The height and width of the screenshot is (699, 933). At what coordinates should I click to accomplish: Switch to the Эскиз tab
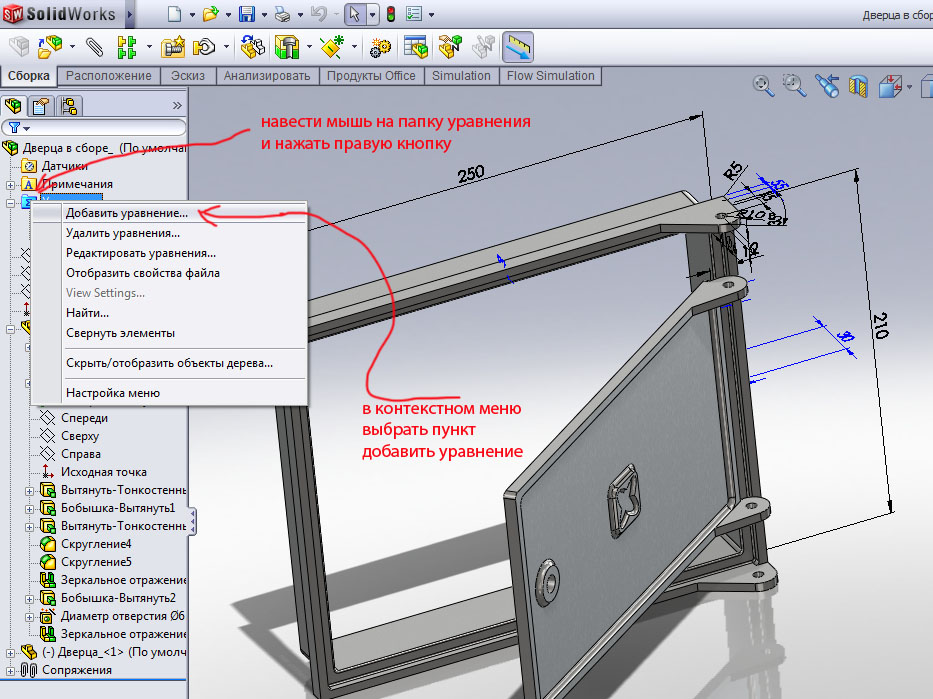pos(188,76)
